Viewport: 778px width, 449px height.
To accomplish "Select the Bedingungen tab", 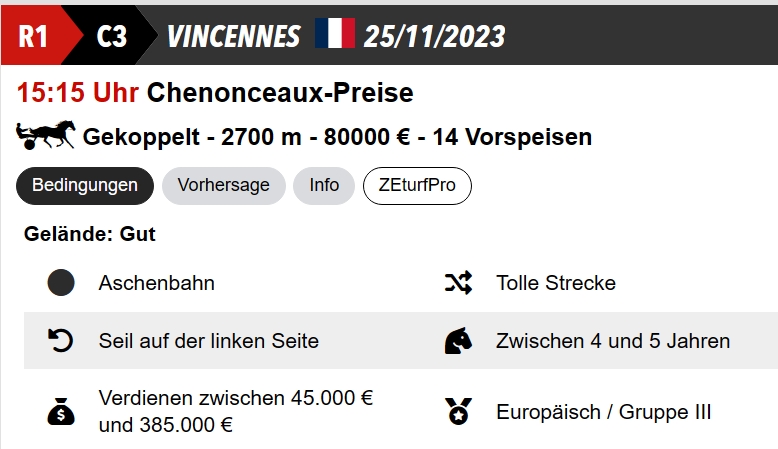I will coord(85,186).
